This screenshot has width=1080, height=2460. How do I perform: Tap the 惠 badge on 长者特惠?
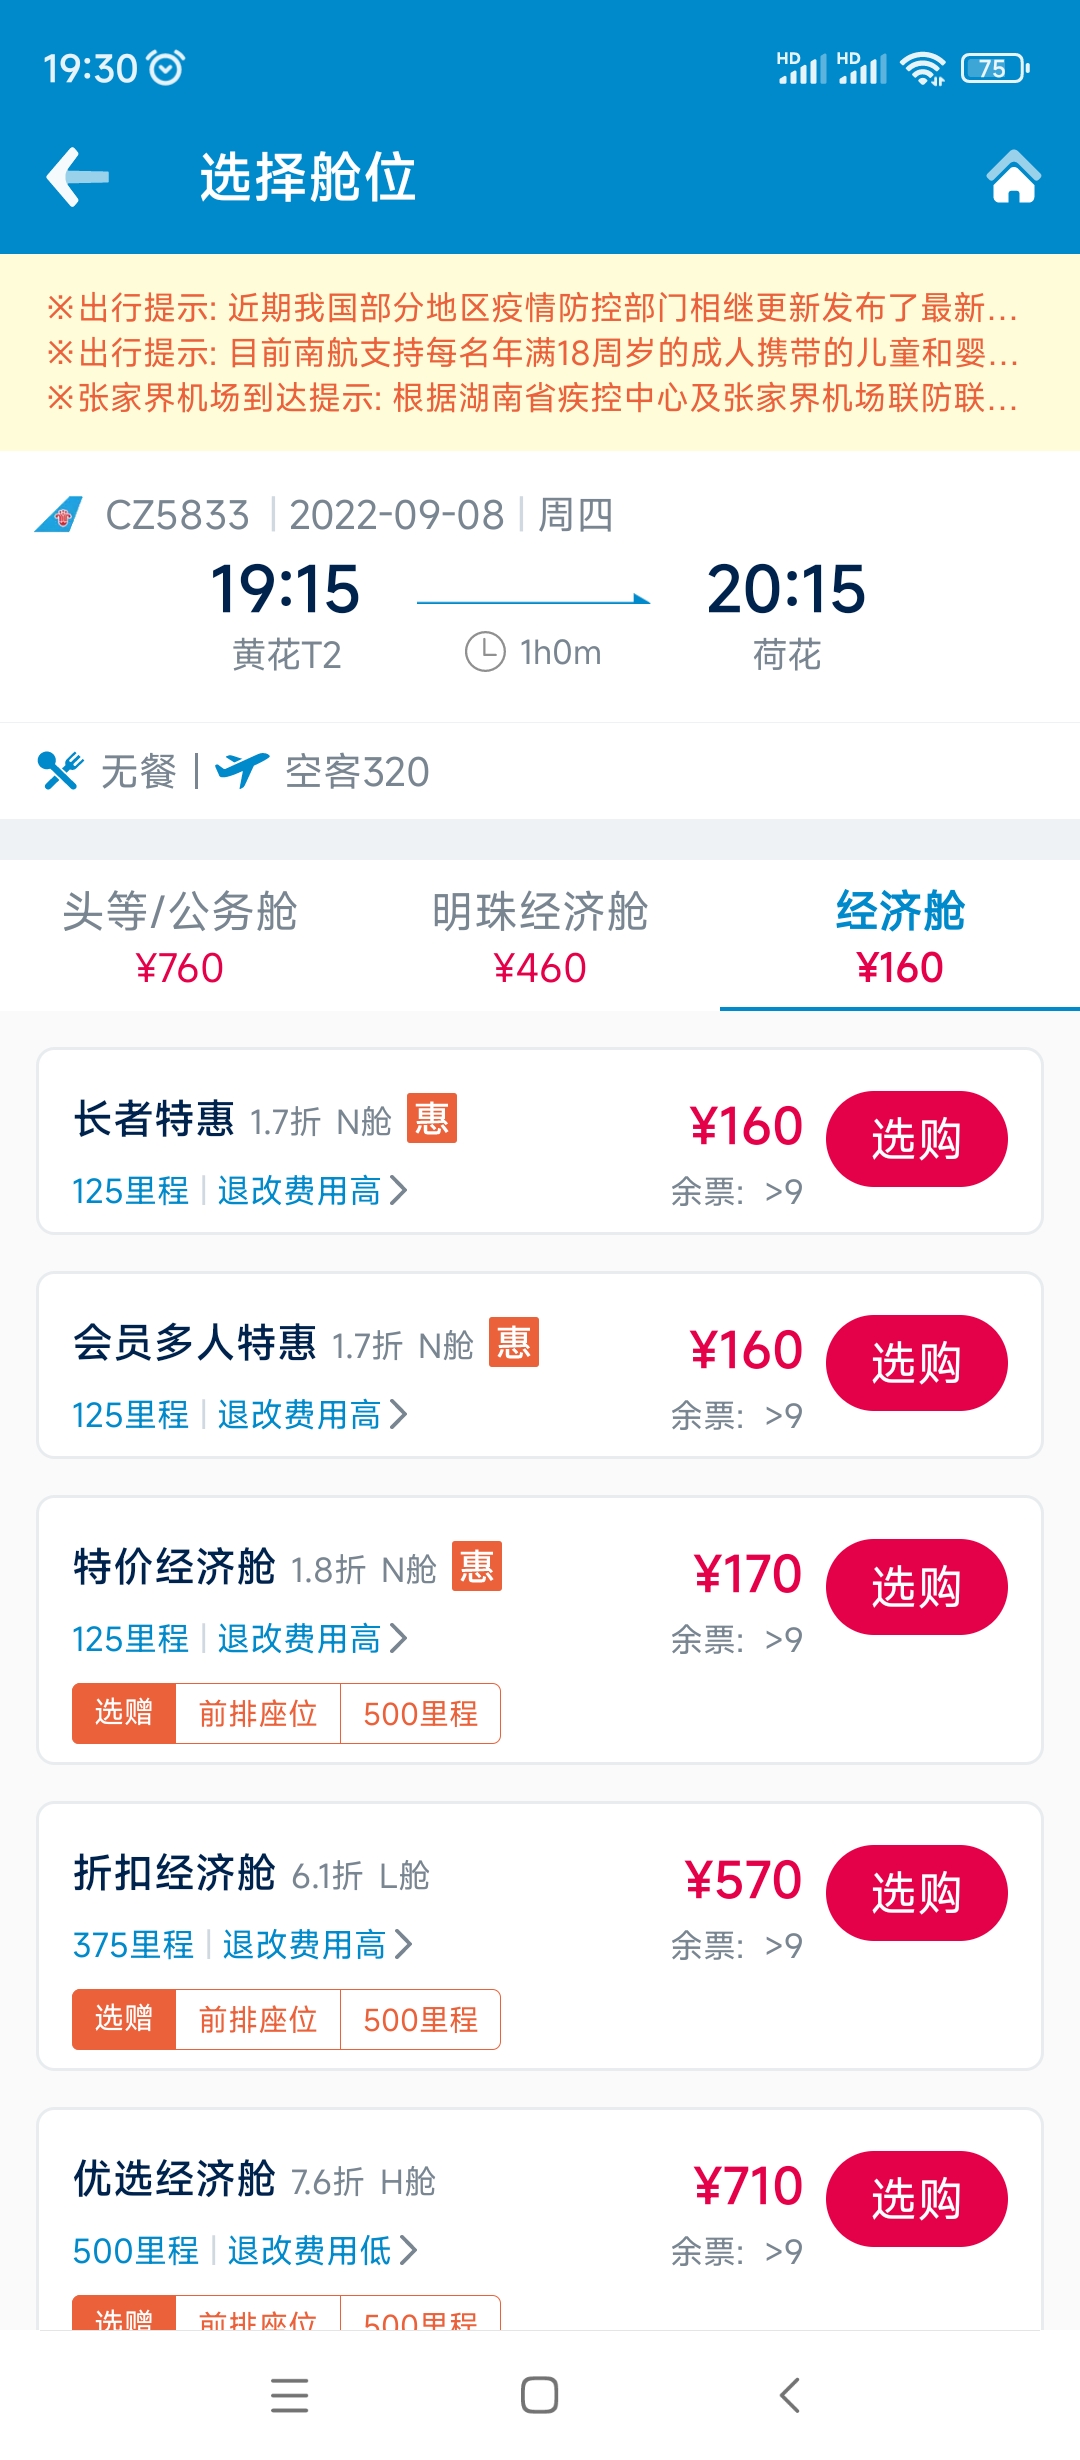point(432,1118)
